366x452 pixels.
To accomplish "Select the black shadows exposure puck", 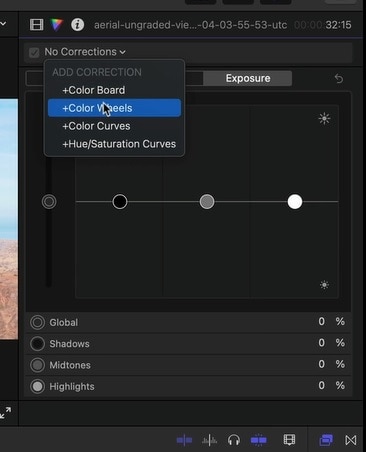I will (120, 202).
